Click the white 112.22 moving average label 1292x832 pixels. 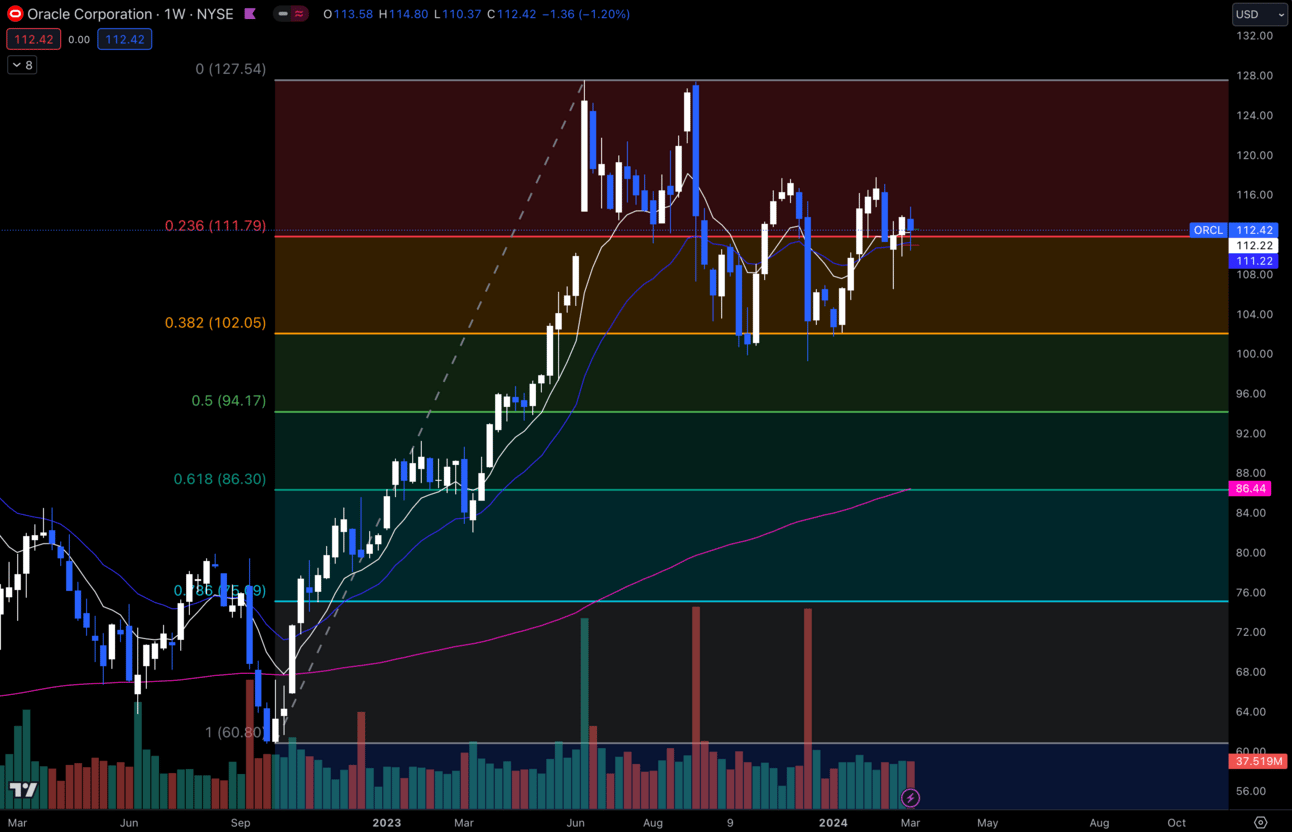[x=1254, y=246]
